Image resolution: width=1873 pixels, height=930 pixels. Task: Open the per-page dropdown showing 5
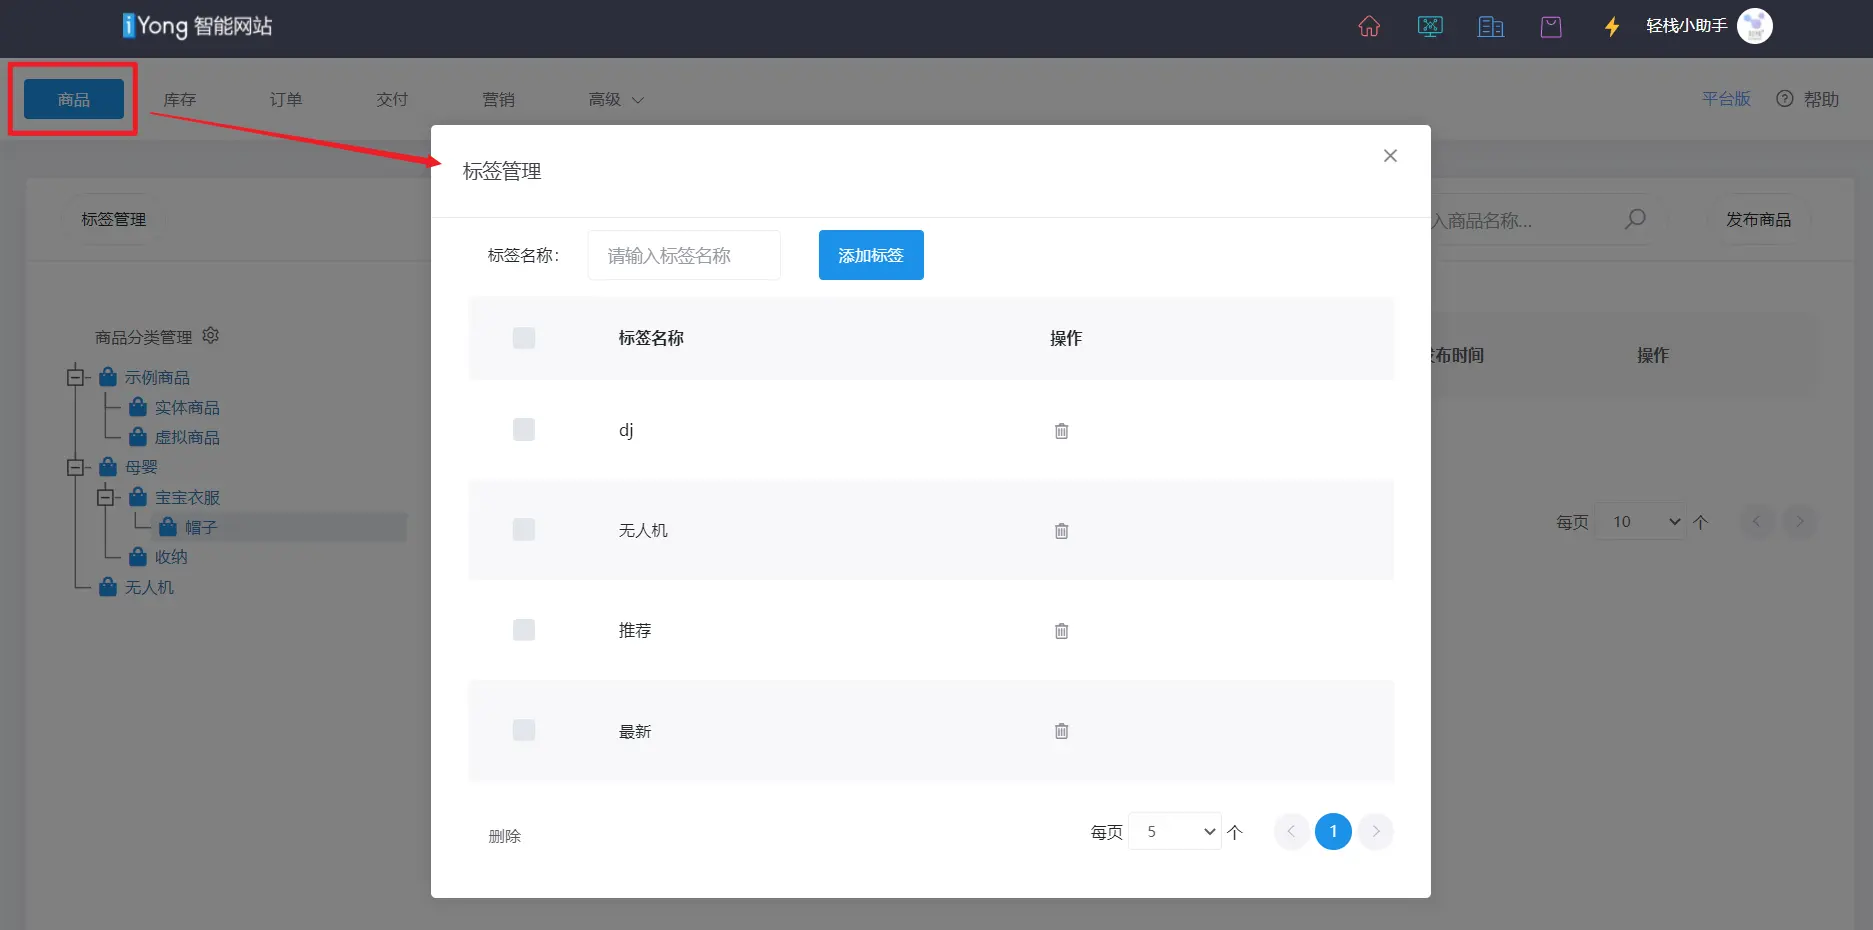coord(1175,831)
